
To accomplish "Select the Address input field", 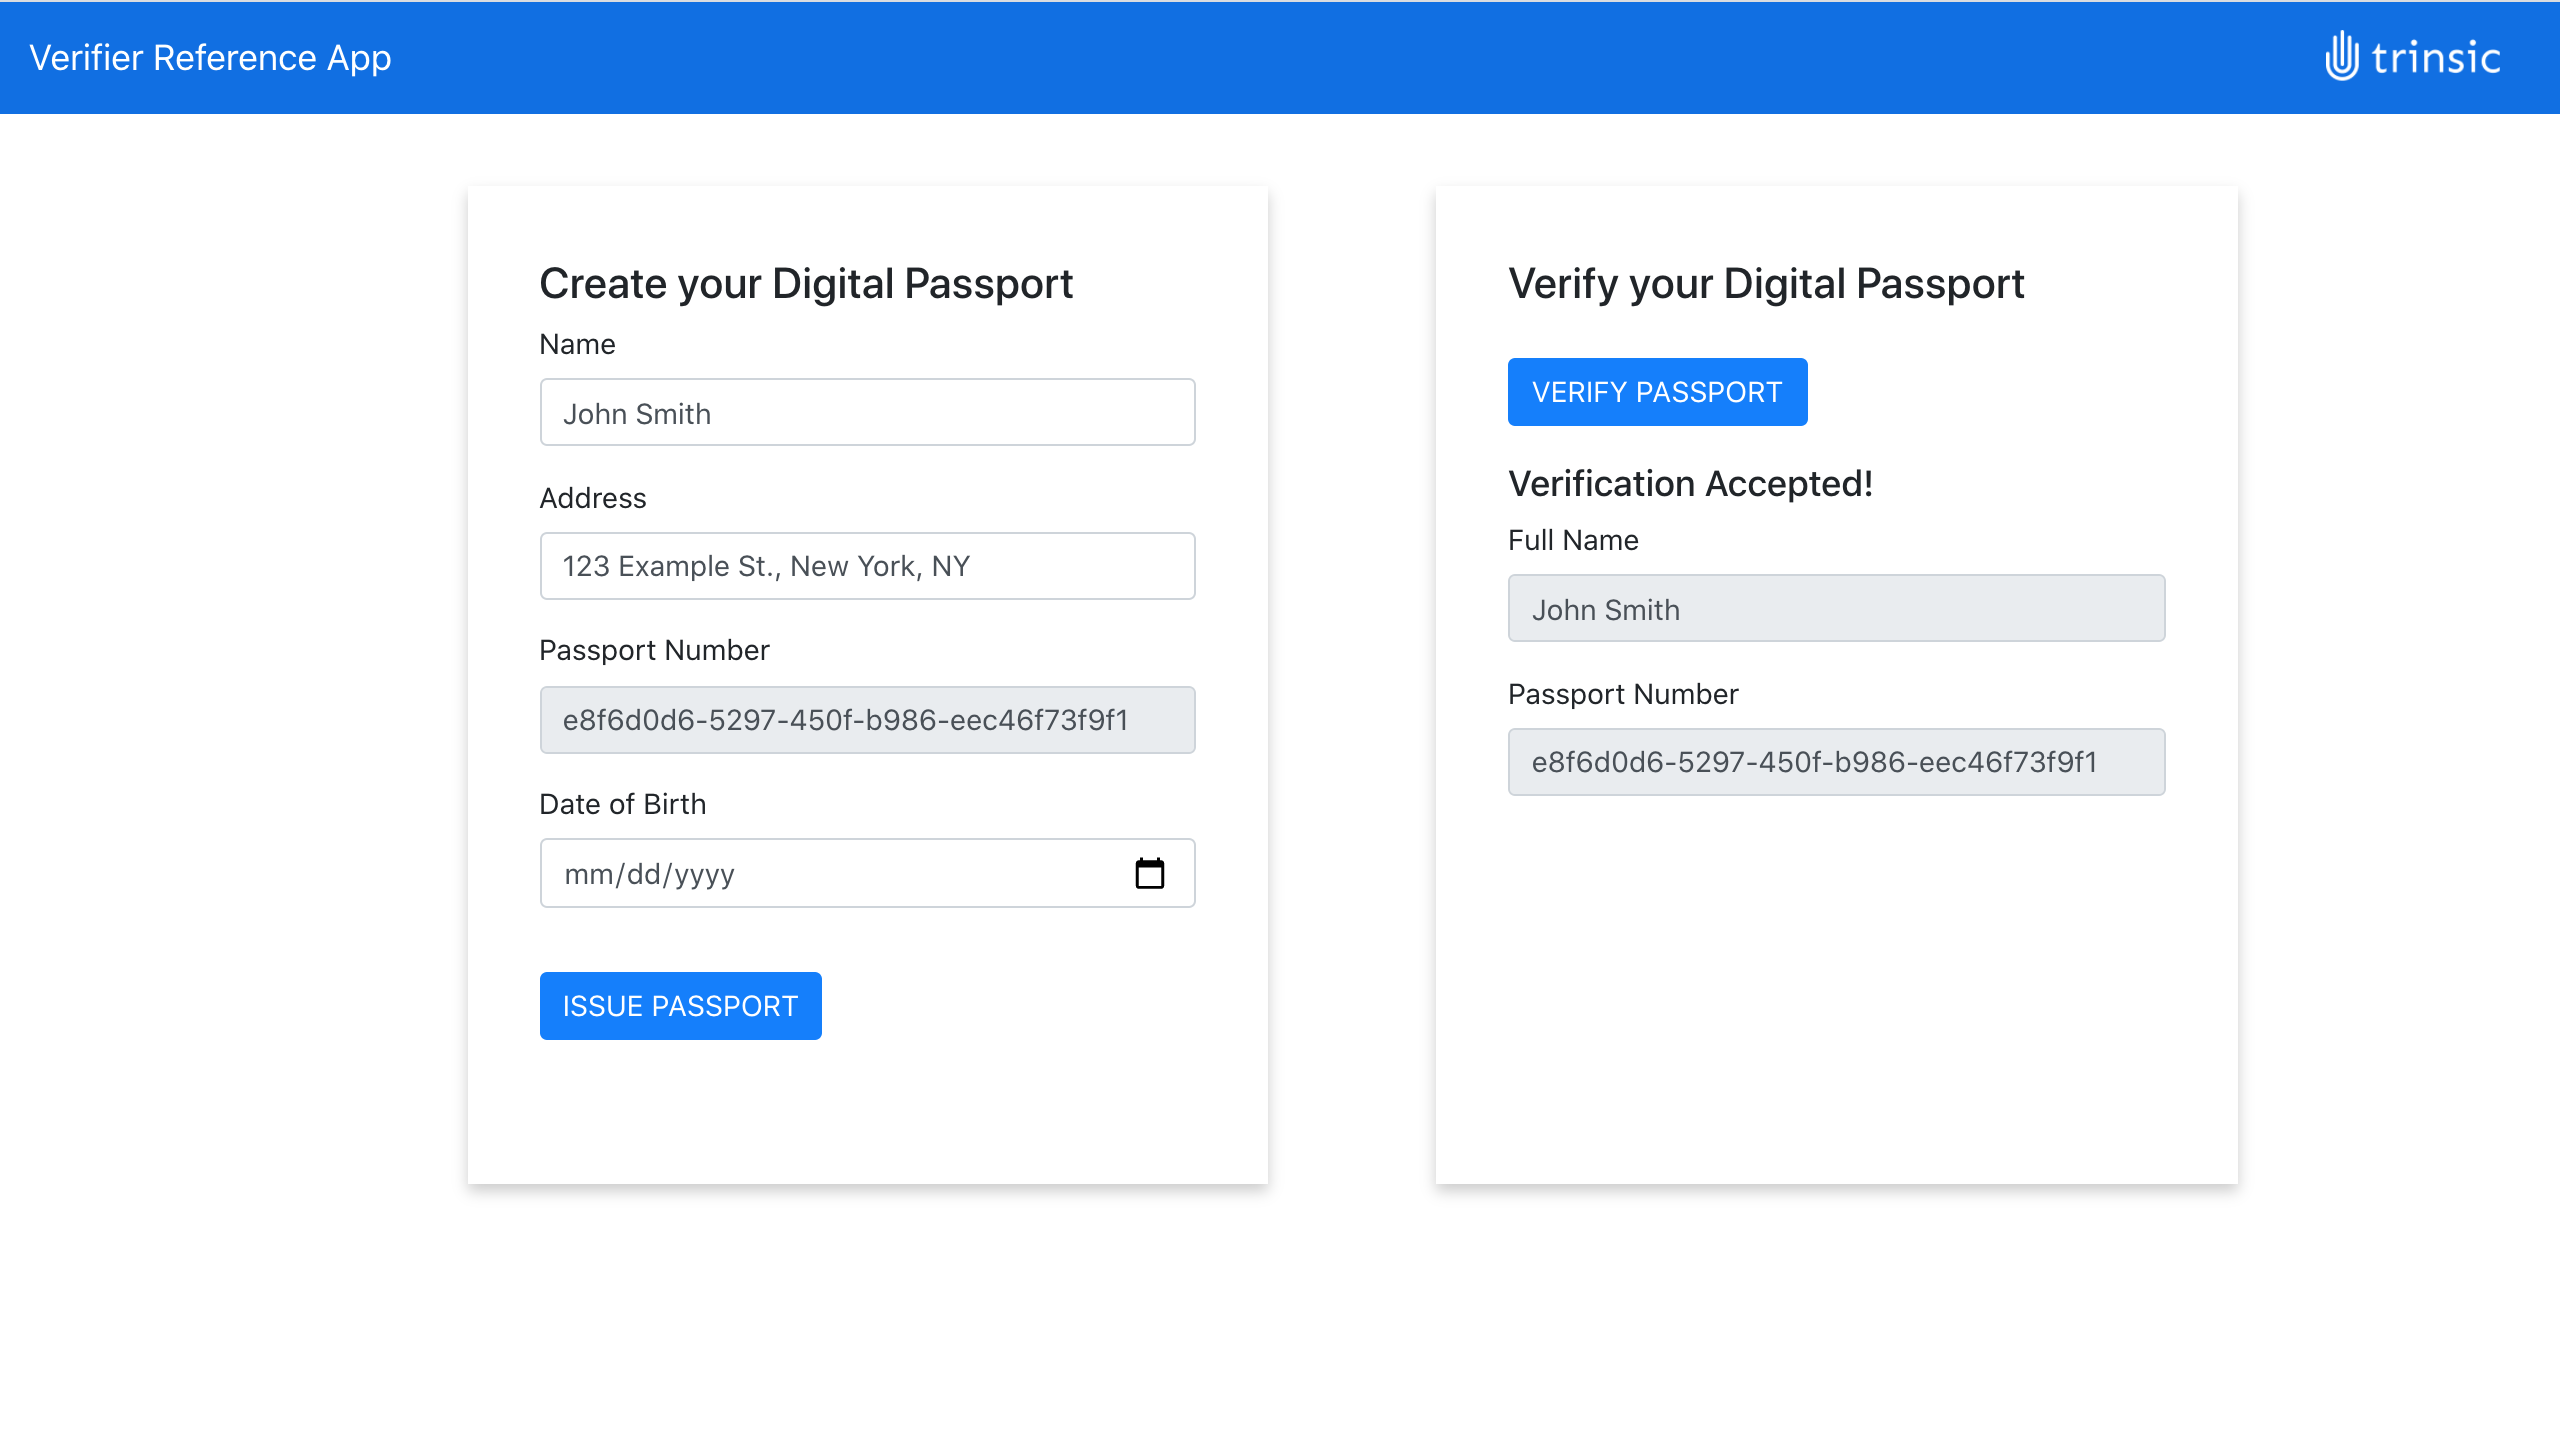I will (869, 565).
